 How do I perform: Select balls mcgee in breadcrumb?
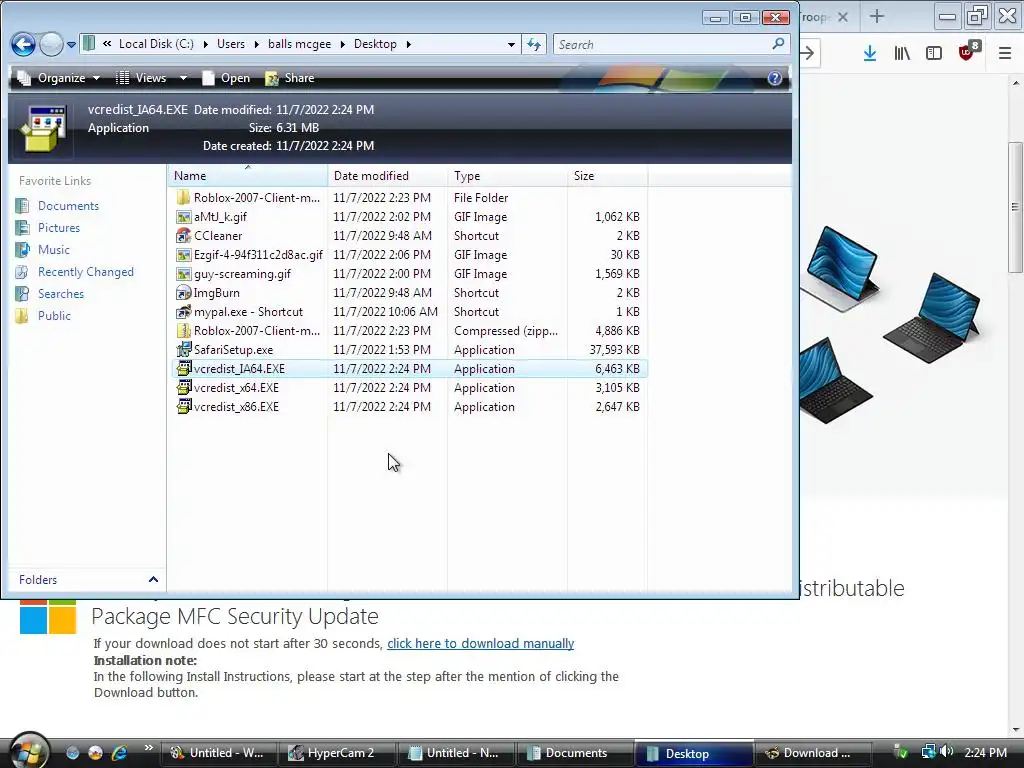pos(299,44)
